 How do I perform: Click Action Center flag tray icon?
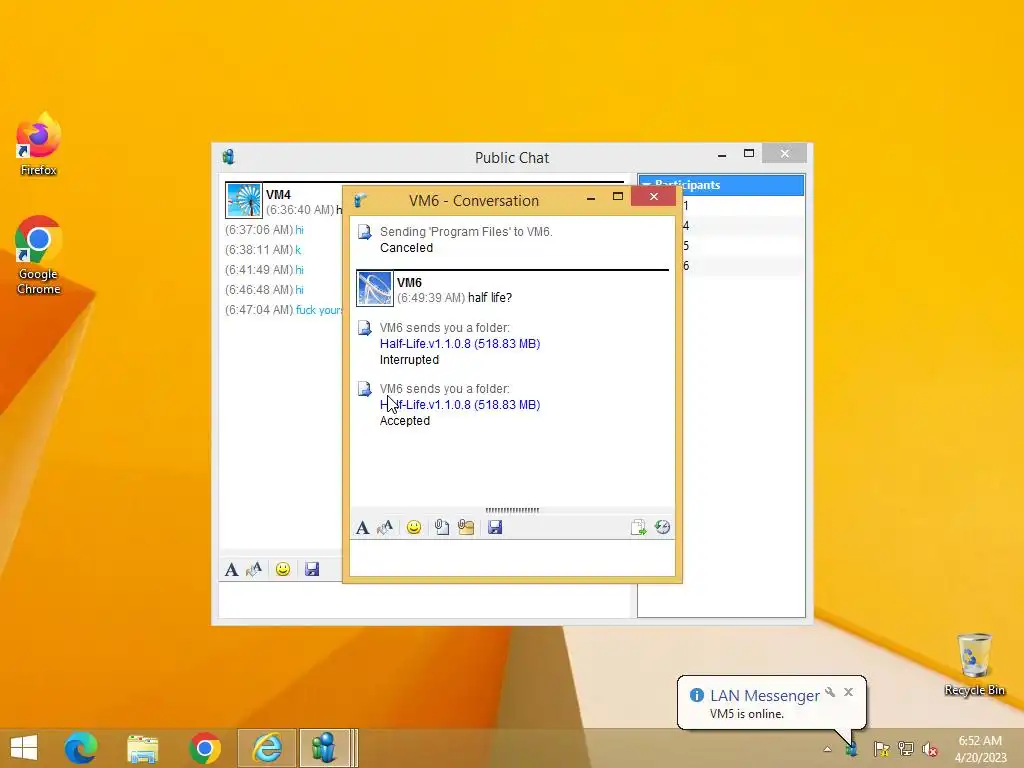(881, 749)
